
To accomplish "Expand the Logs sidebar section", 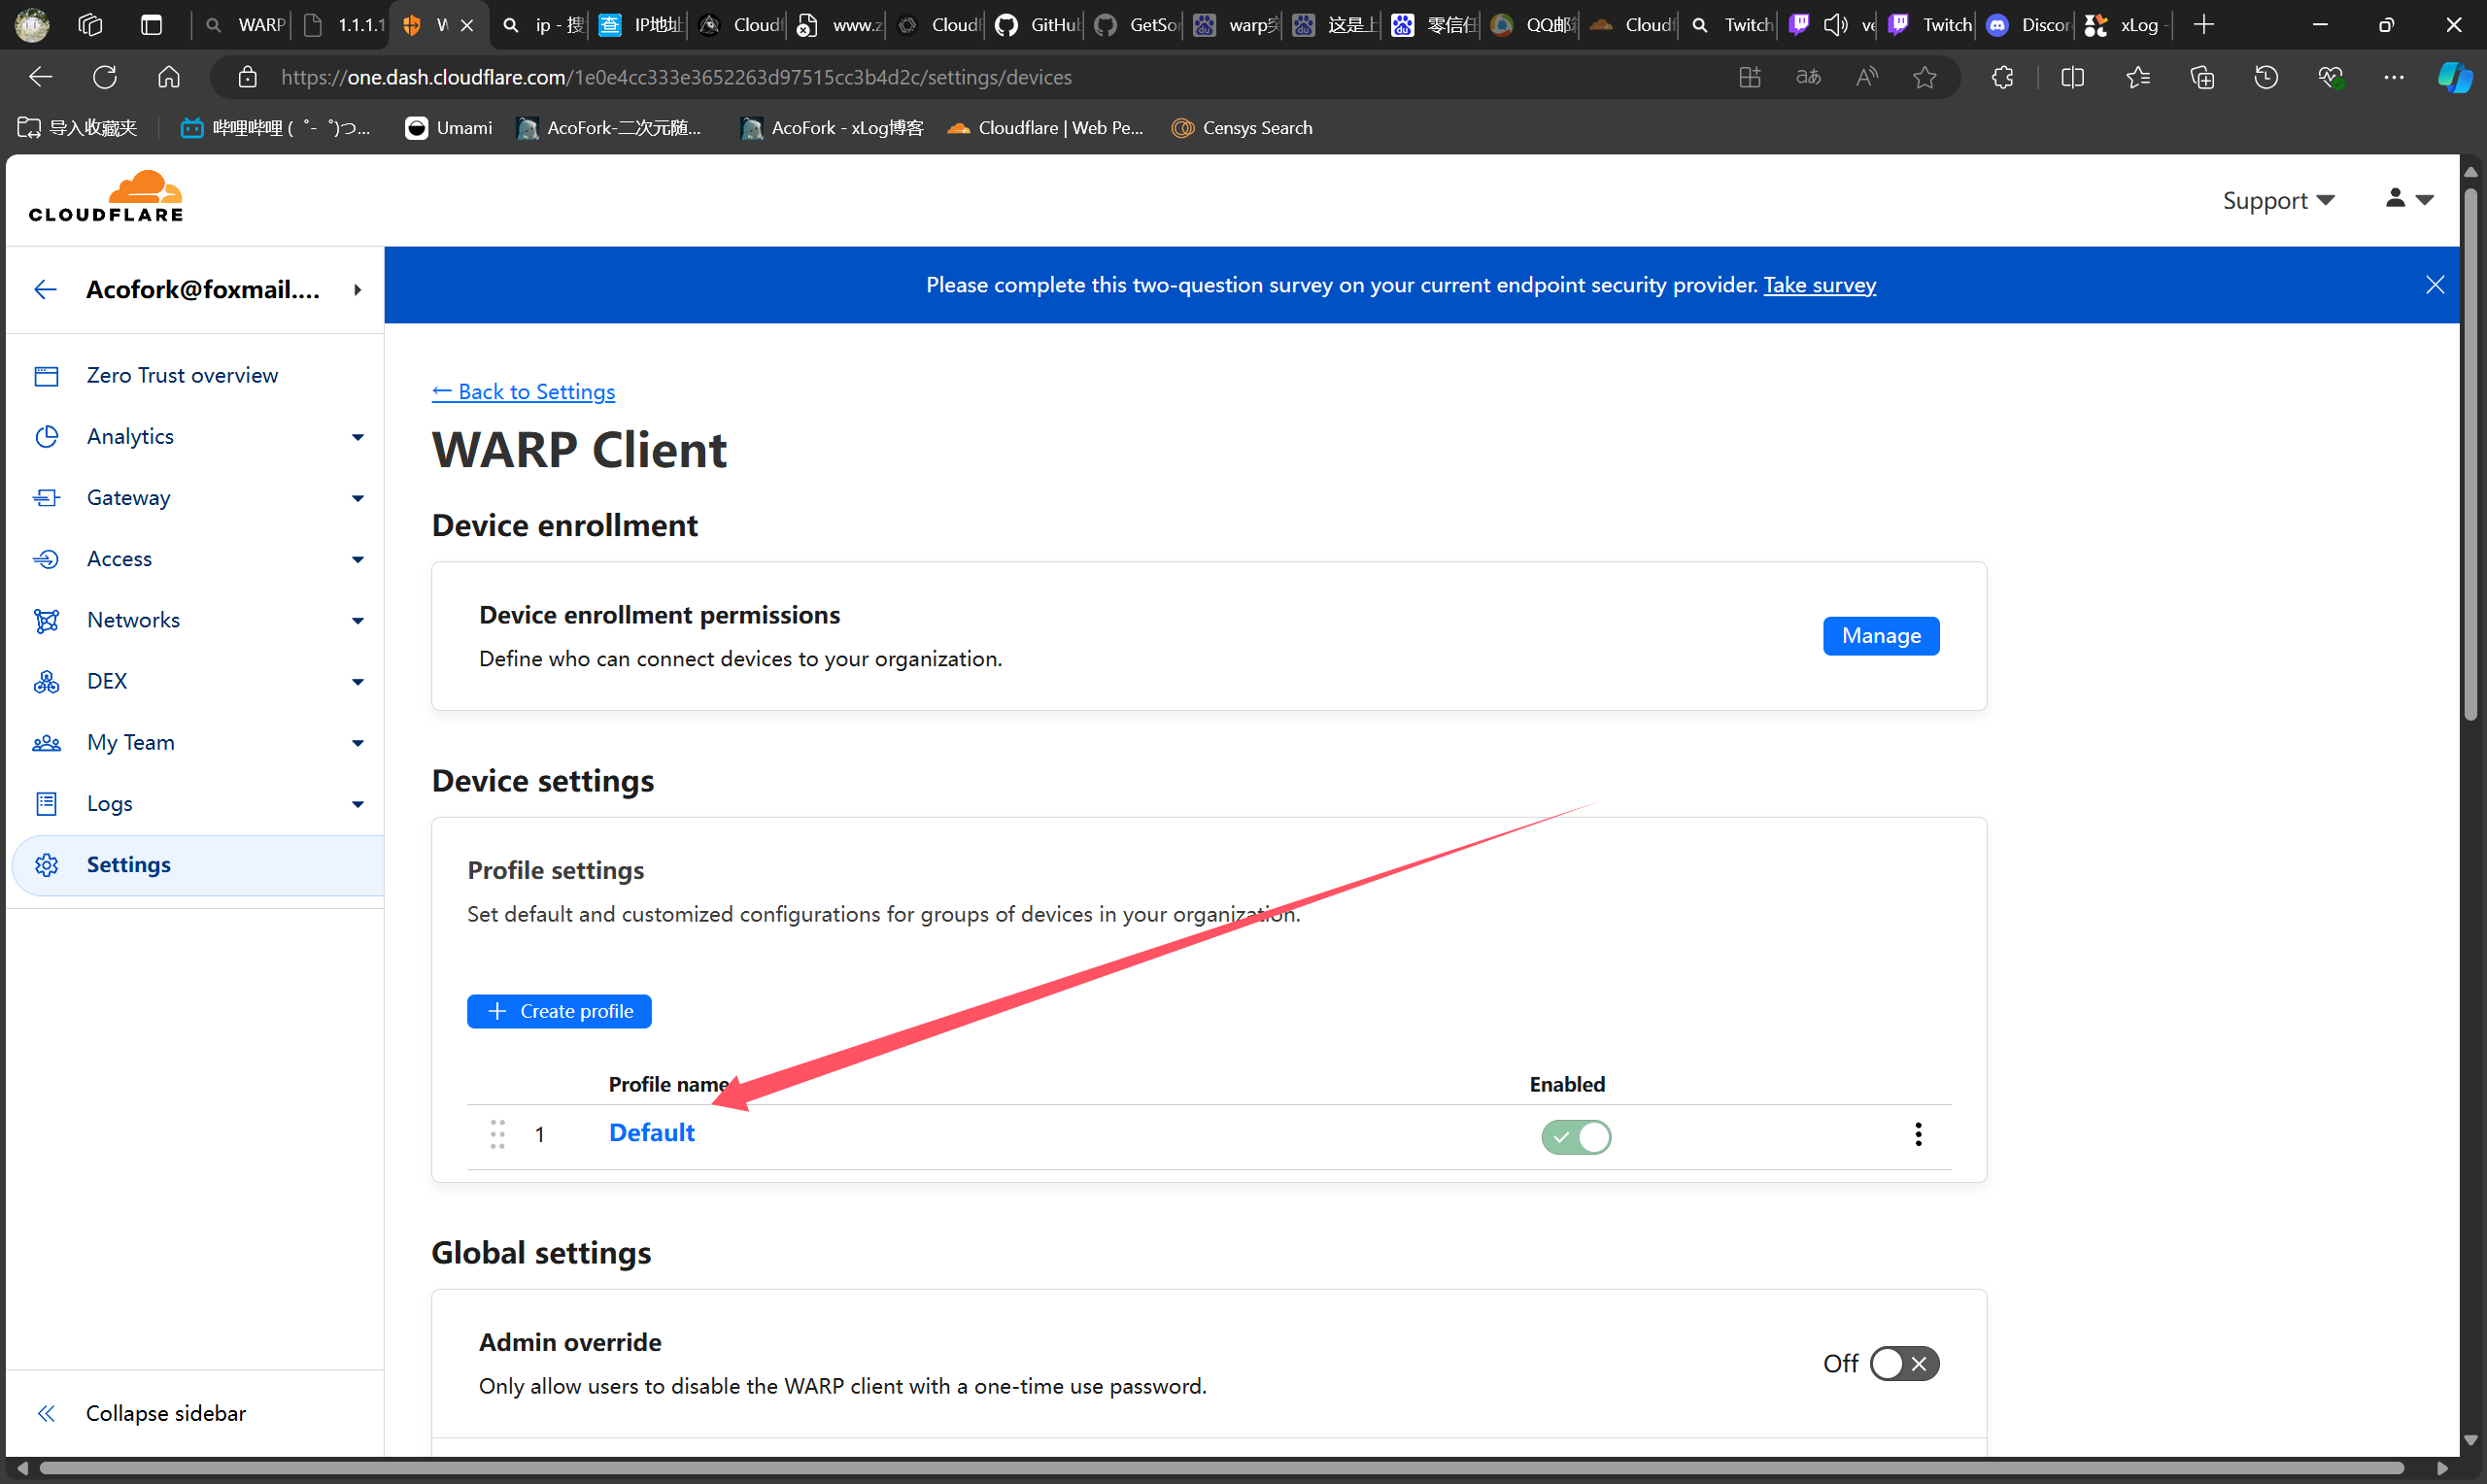I will (357, 804).
